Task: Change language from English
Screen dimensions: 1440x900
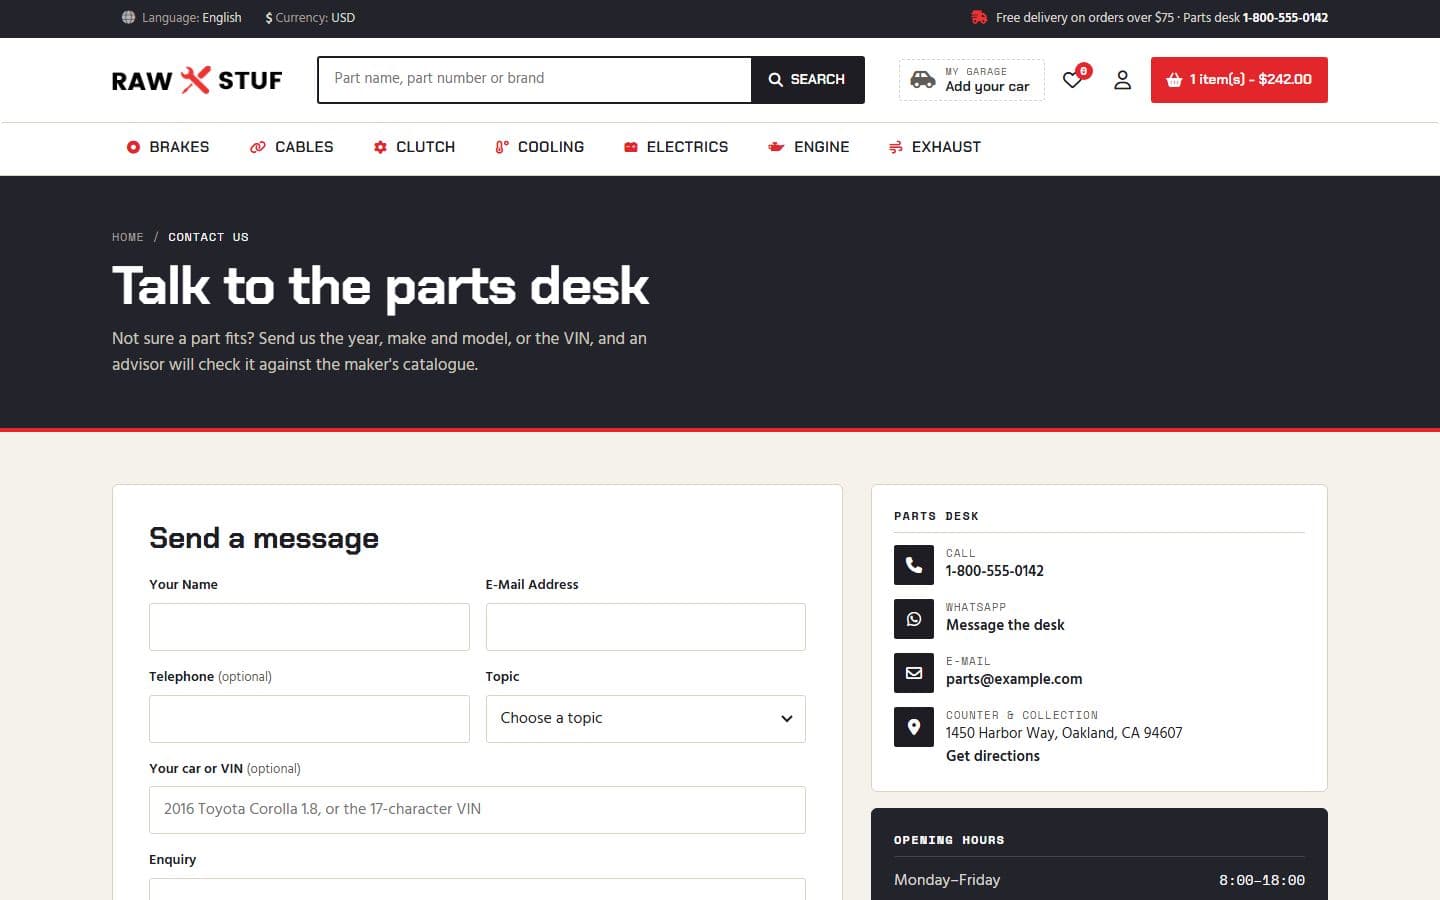Action: pos(182,17)
